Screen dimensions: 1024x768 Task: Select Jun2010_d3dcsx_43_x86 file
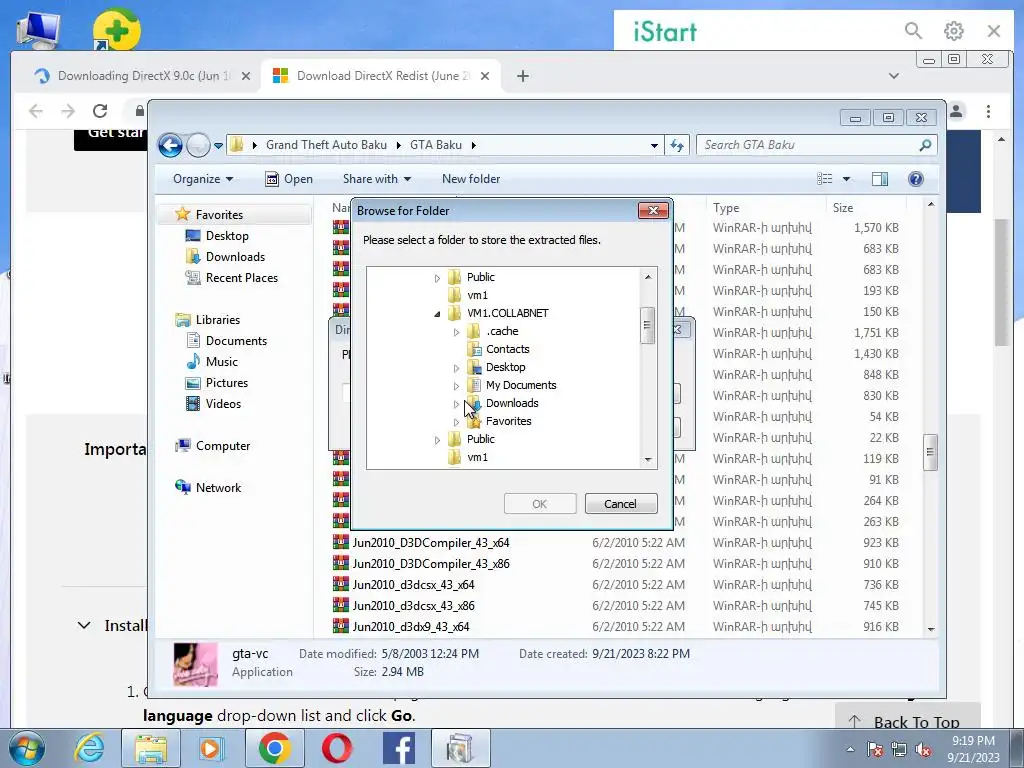[413, 605]
